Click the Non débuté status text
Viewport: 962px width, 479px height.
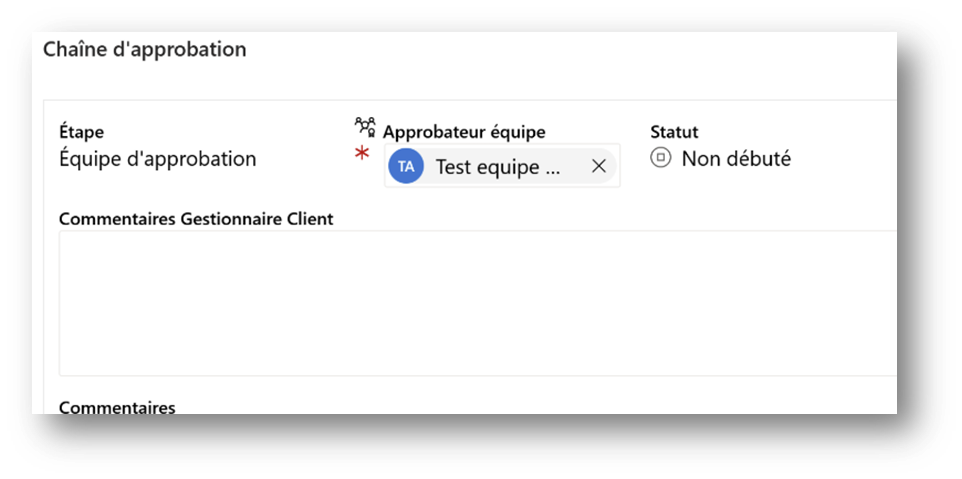[736, 159]
